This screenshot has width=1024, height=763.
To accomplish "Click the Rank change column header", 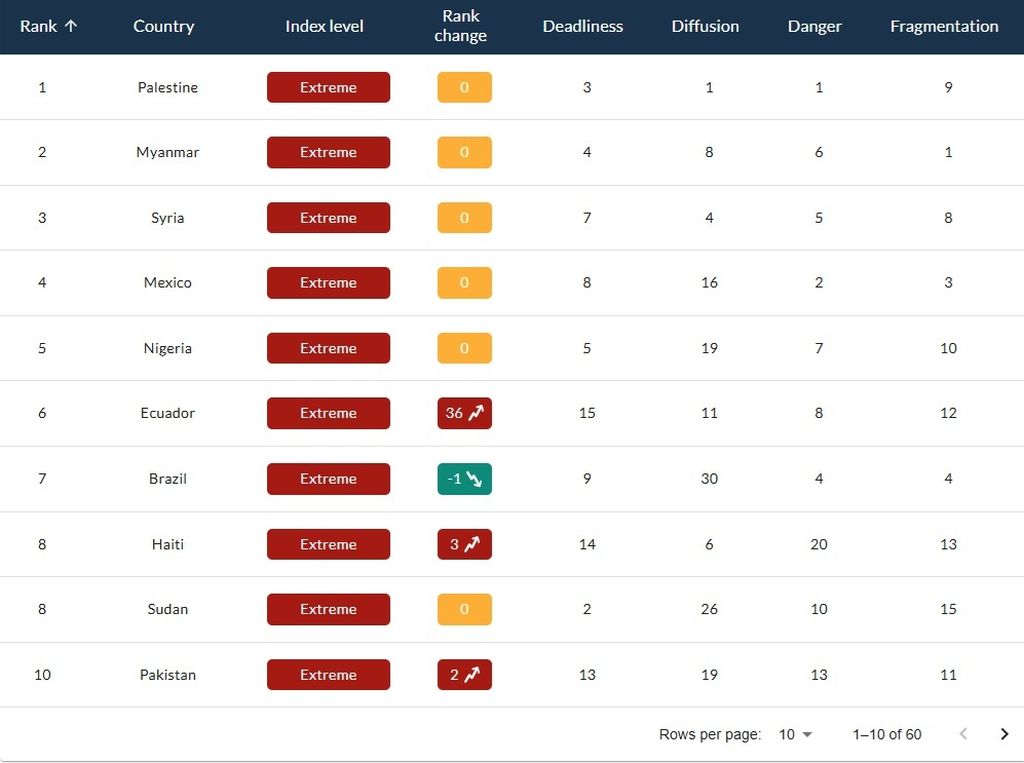I will pyautogui.click(x=460, y=26).
